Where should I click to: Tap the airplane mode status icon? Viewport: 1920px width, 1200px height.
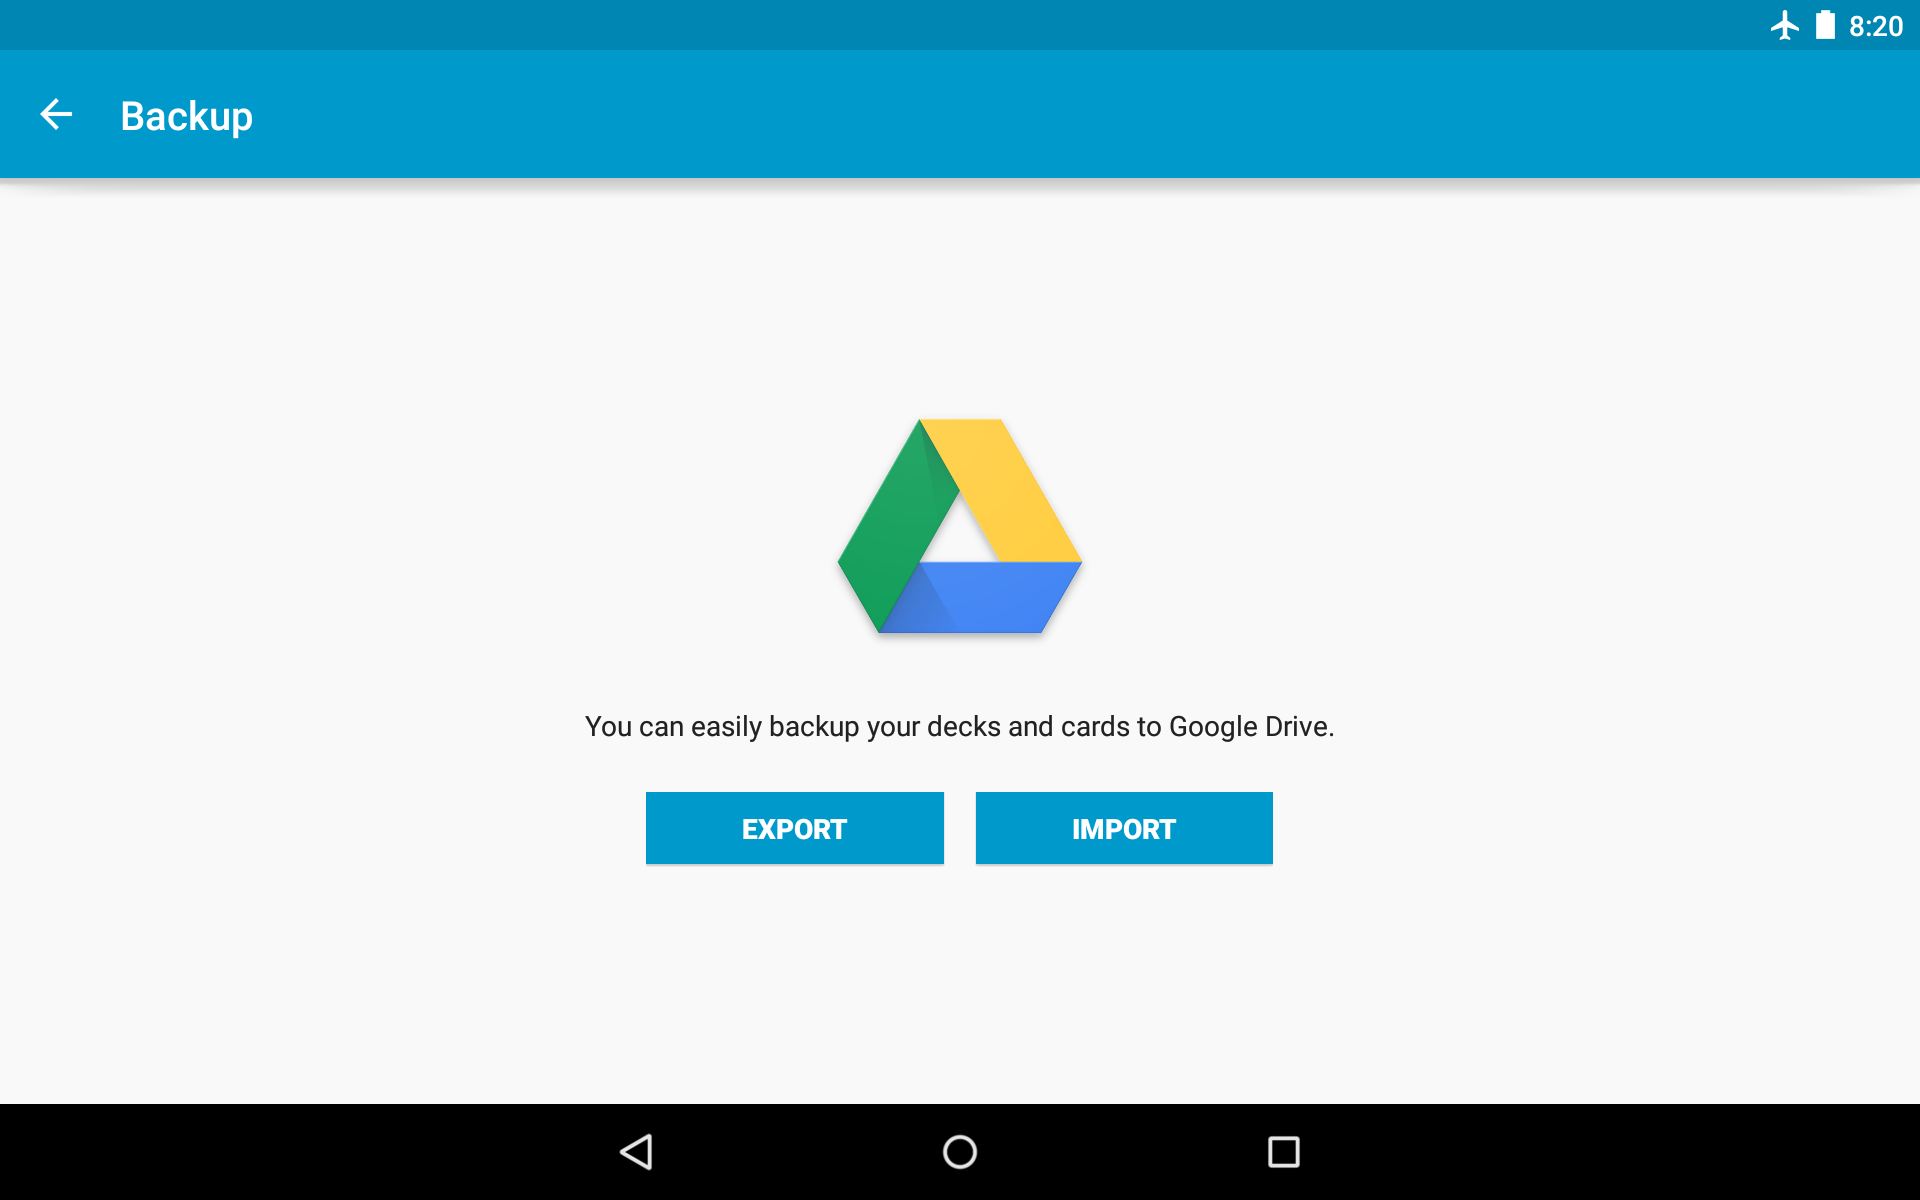pyautogui.click(x=1785, y=26)
